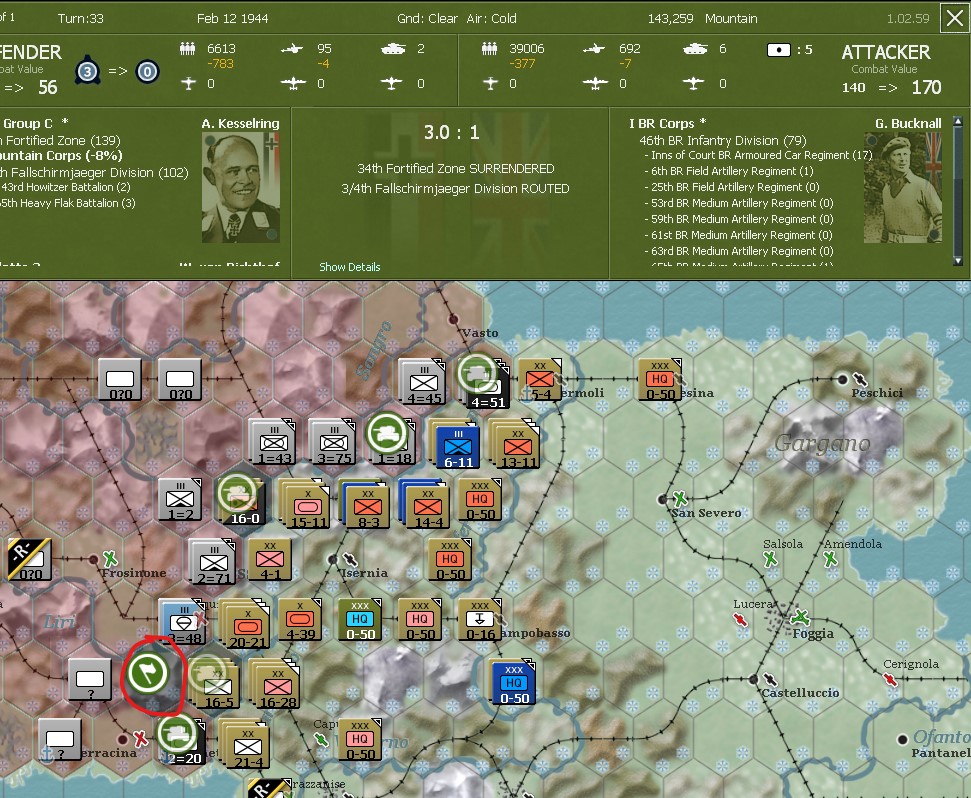Image resolution: width=971 pixels, height=798 pixels.
Task: Select the blue corps HQ 0-50 counter
Action: 513,683
